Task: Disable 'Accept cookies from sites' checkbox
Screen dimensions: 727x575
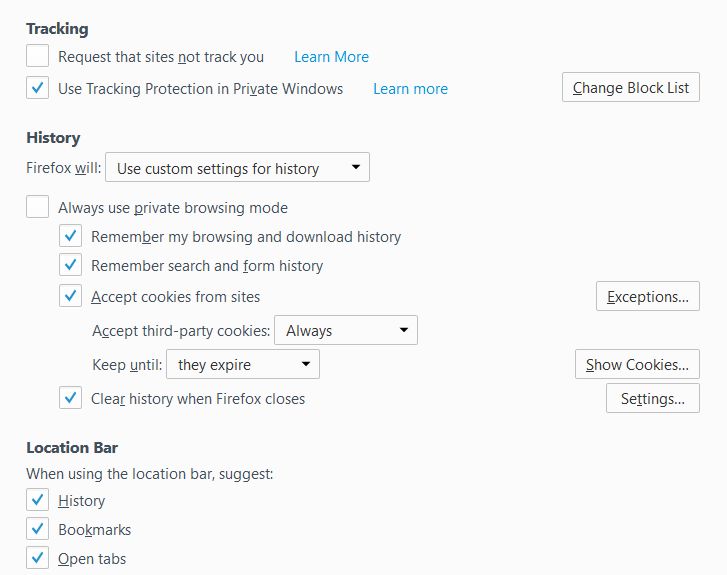Action: (x=70, y=296)
